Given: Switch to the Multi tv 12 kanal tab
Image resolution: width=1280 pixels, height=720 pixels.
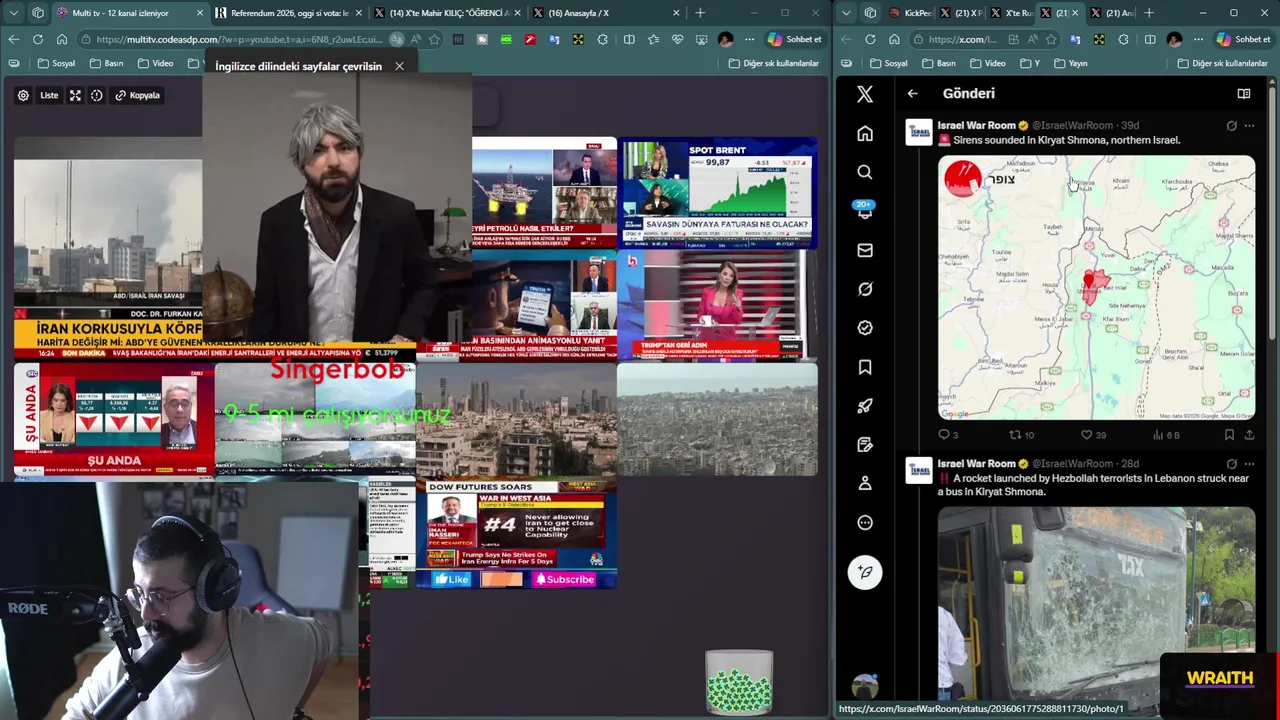Looking at the screenshot, I should click(129, 13).
